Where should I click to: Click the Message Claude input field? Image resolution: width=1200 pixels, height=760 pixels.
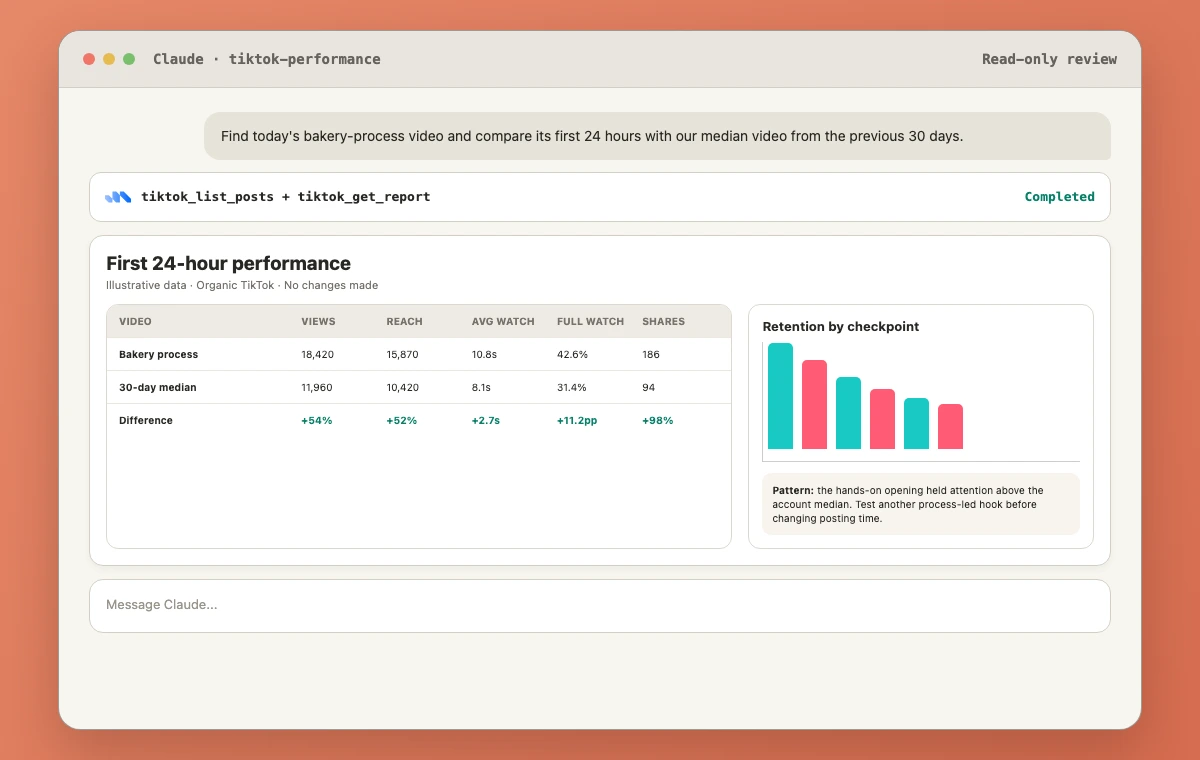pos(600,606)
